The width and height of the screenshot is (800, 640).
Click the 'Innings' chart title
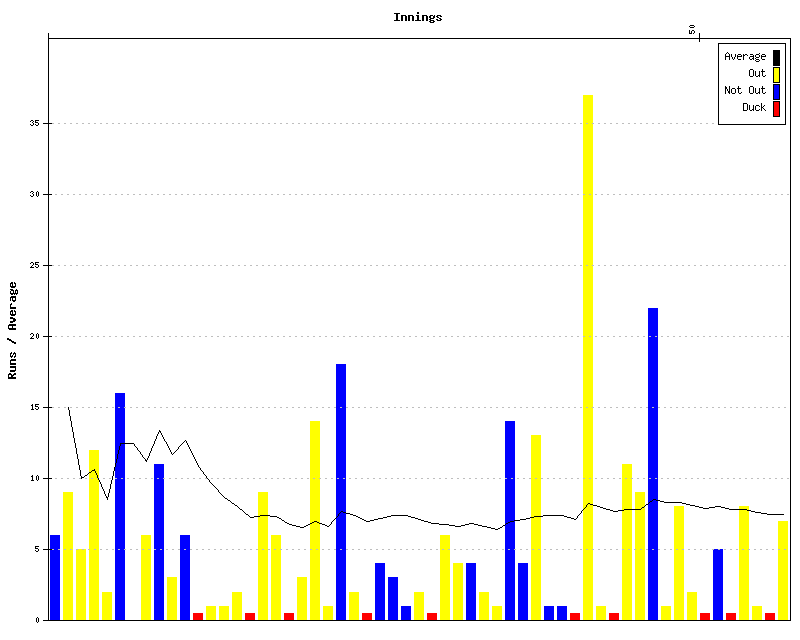coord(417,17)
